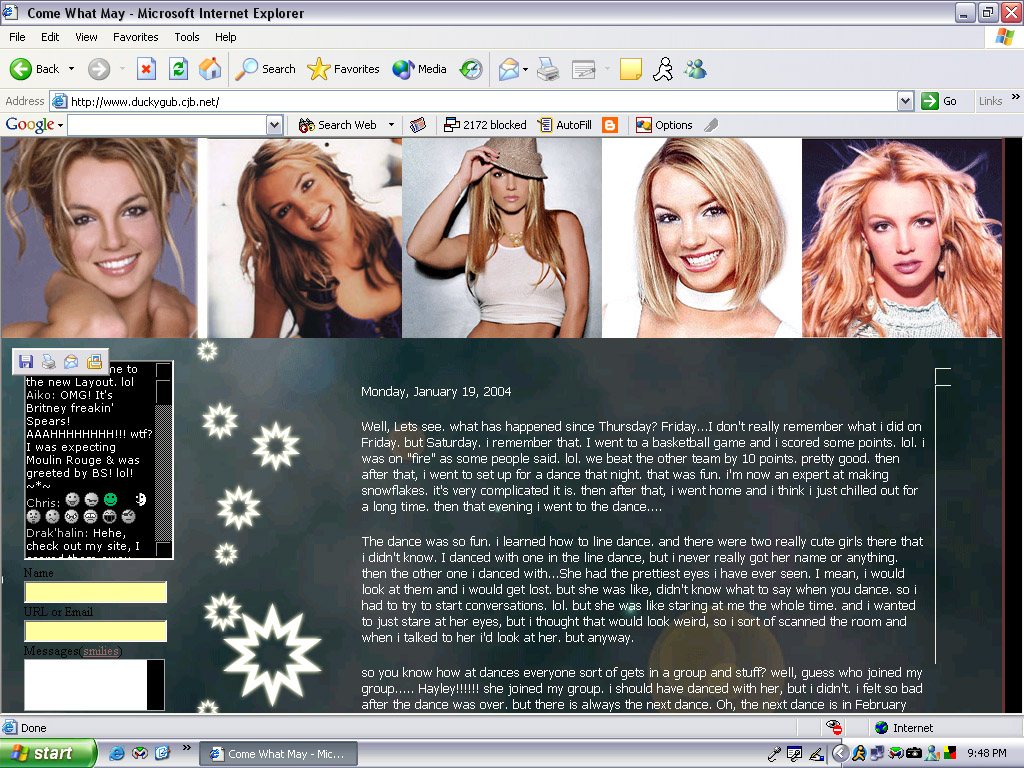Open the Search pane
This screenshot has width=1024, height=768.
(265, 69)
